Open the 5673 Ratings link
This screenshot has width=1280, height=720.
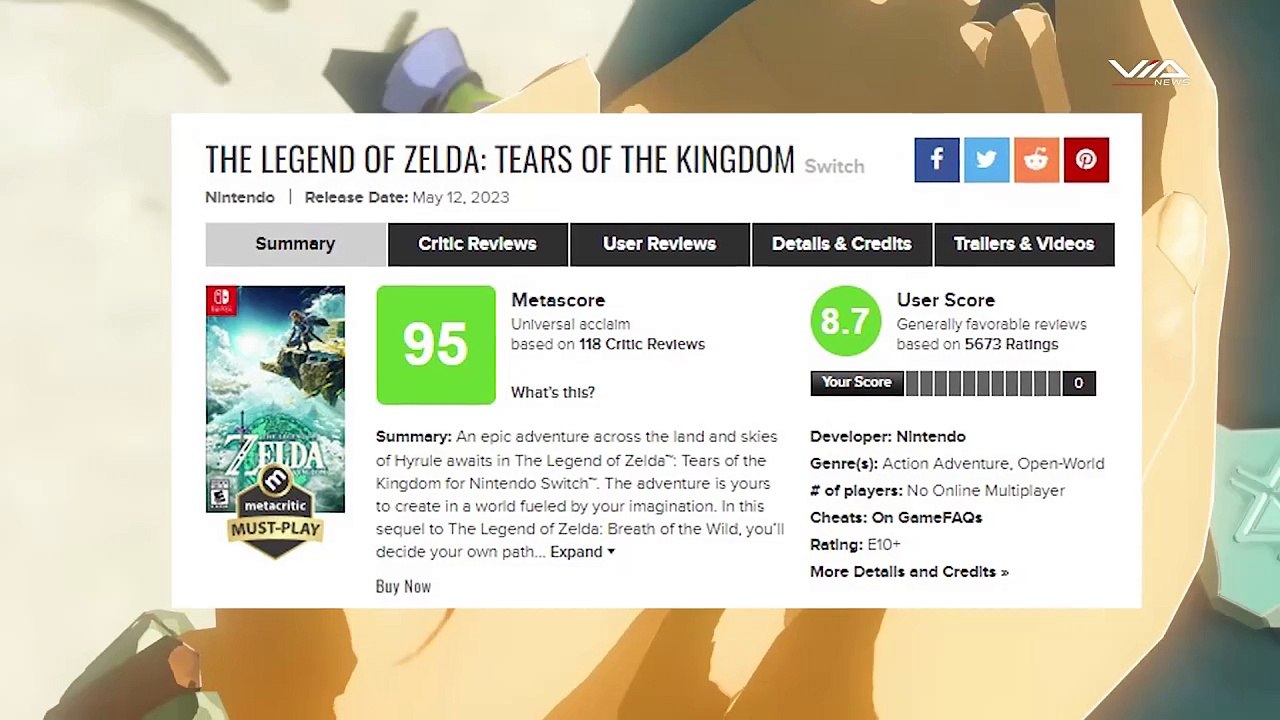coord(1011,344)
